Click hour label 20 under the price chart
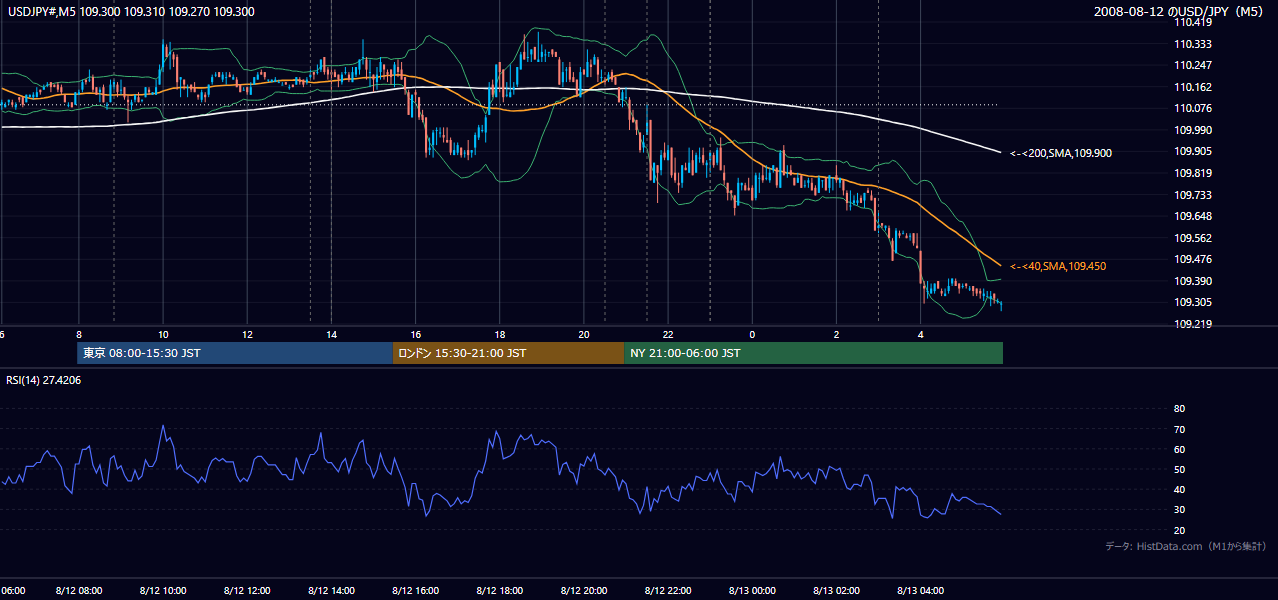The height and width of the screenshot is (600, 1278). coord(584,334)
